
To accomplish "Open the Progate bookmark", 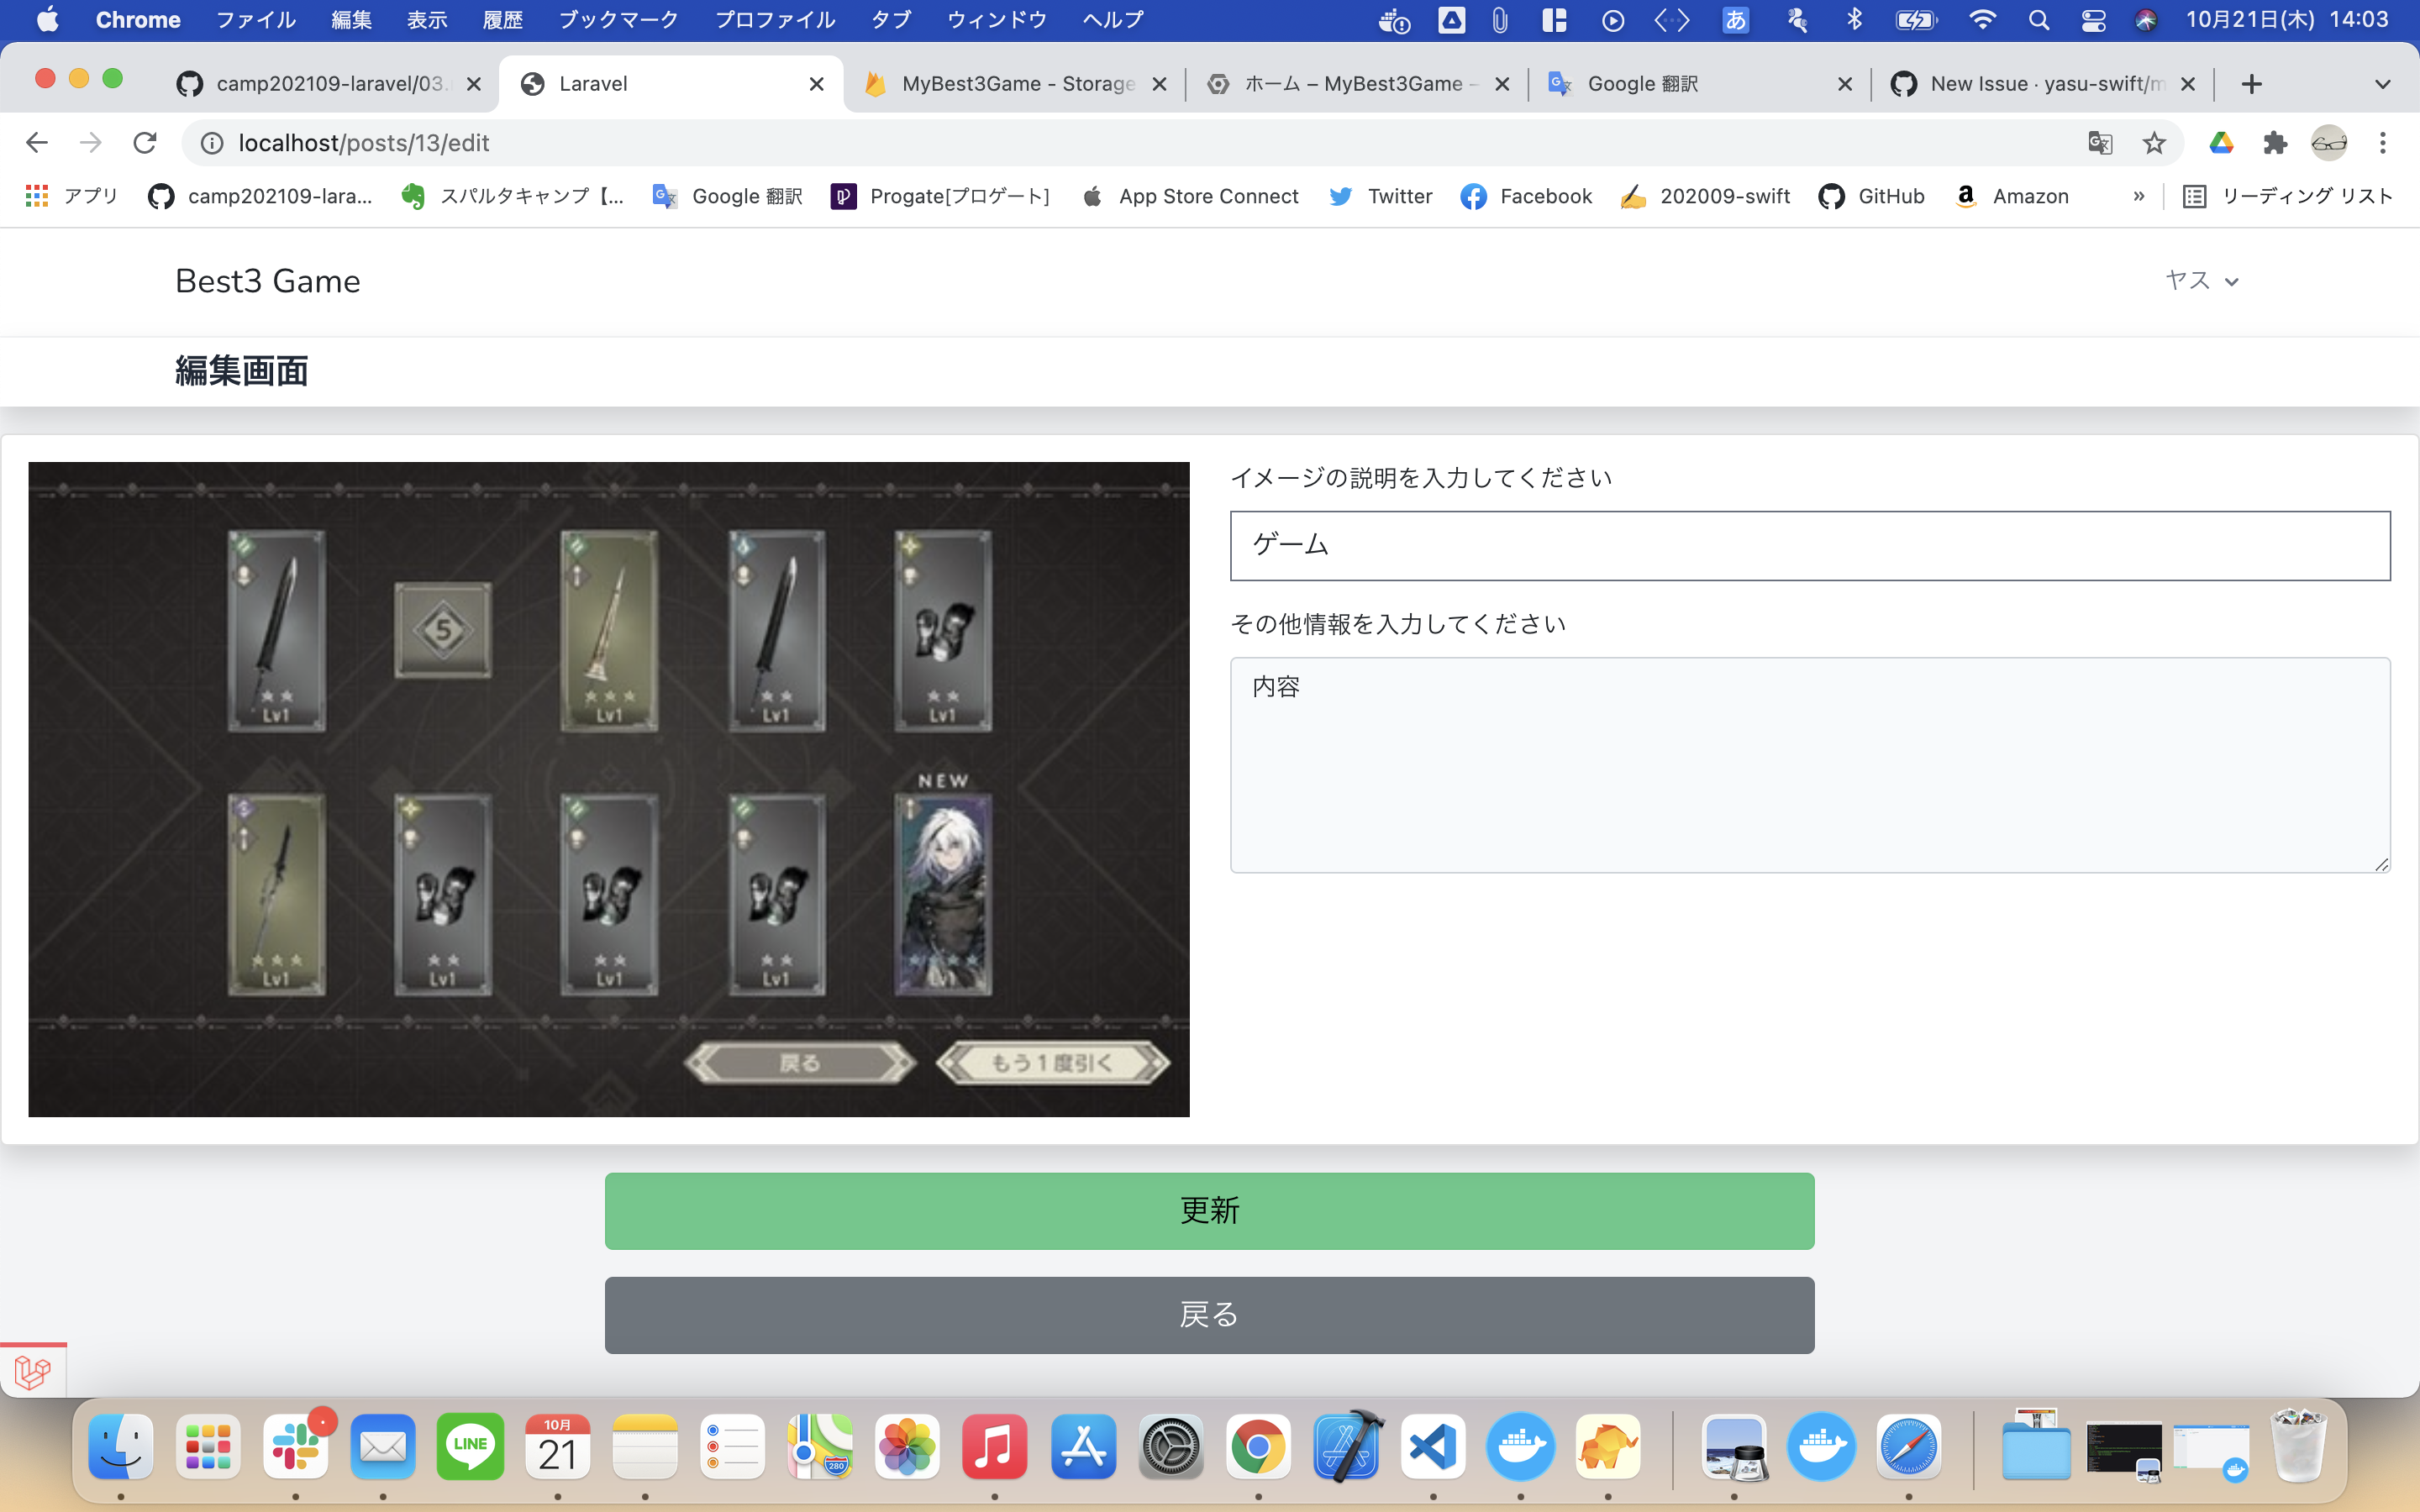I will (x=940, y=196).
